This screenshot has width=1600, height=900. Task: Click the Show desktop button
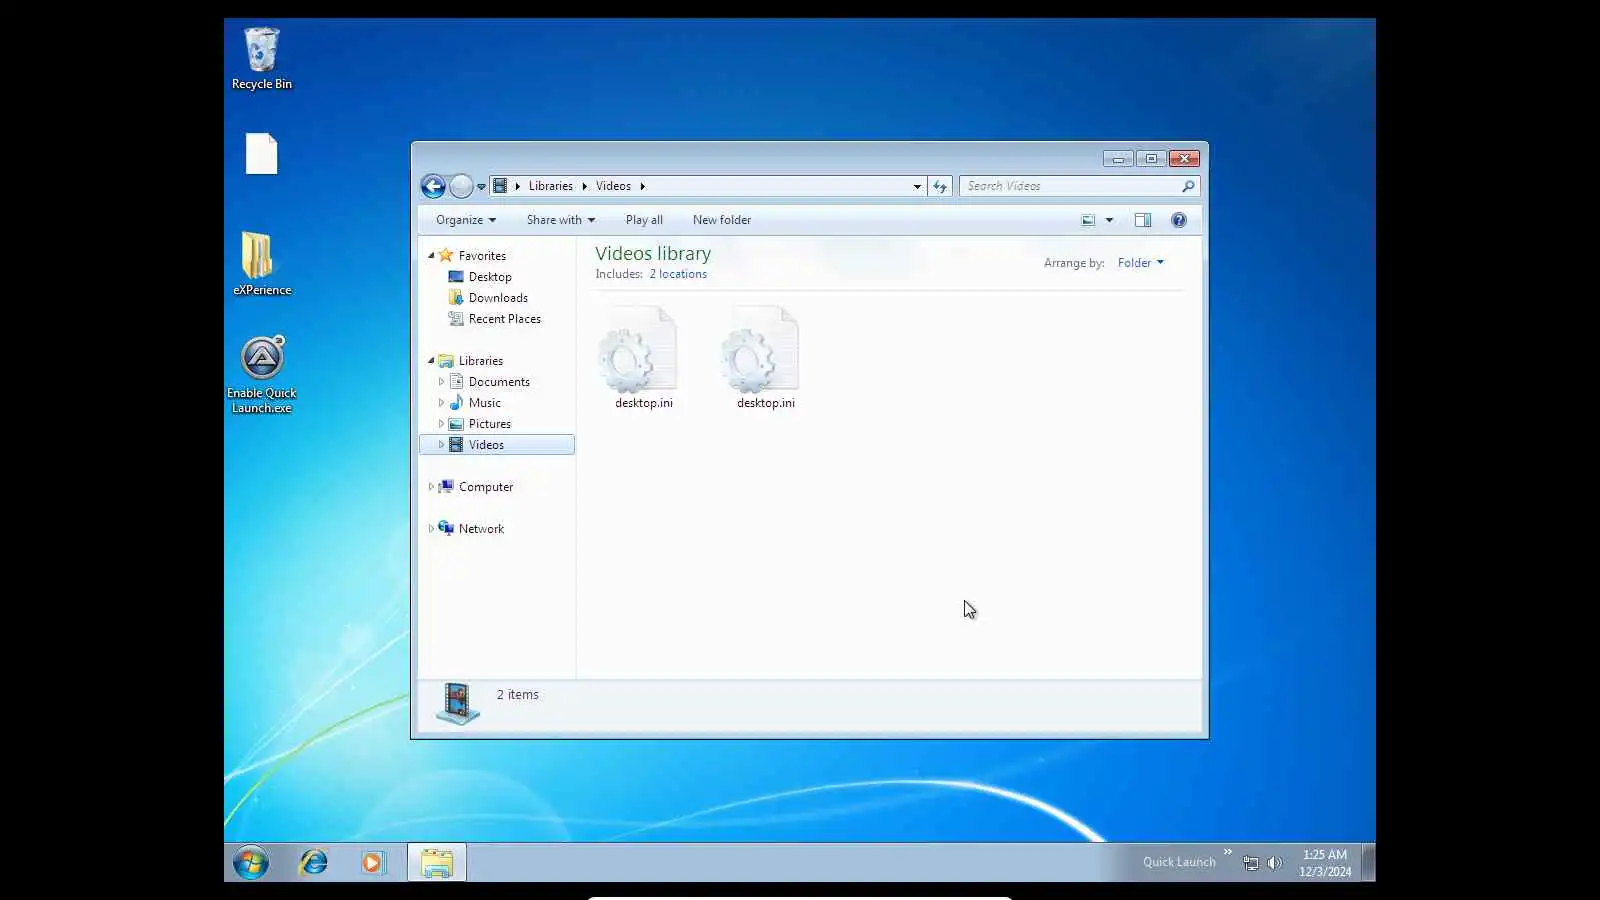point(1369,862)
